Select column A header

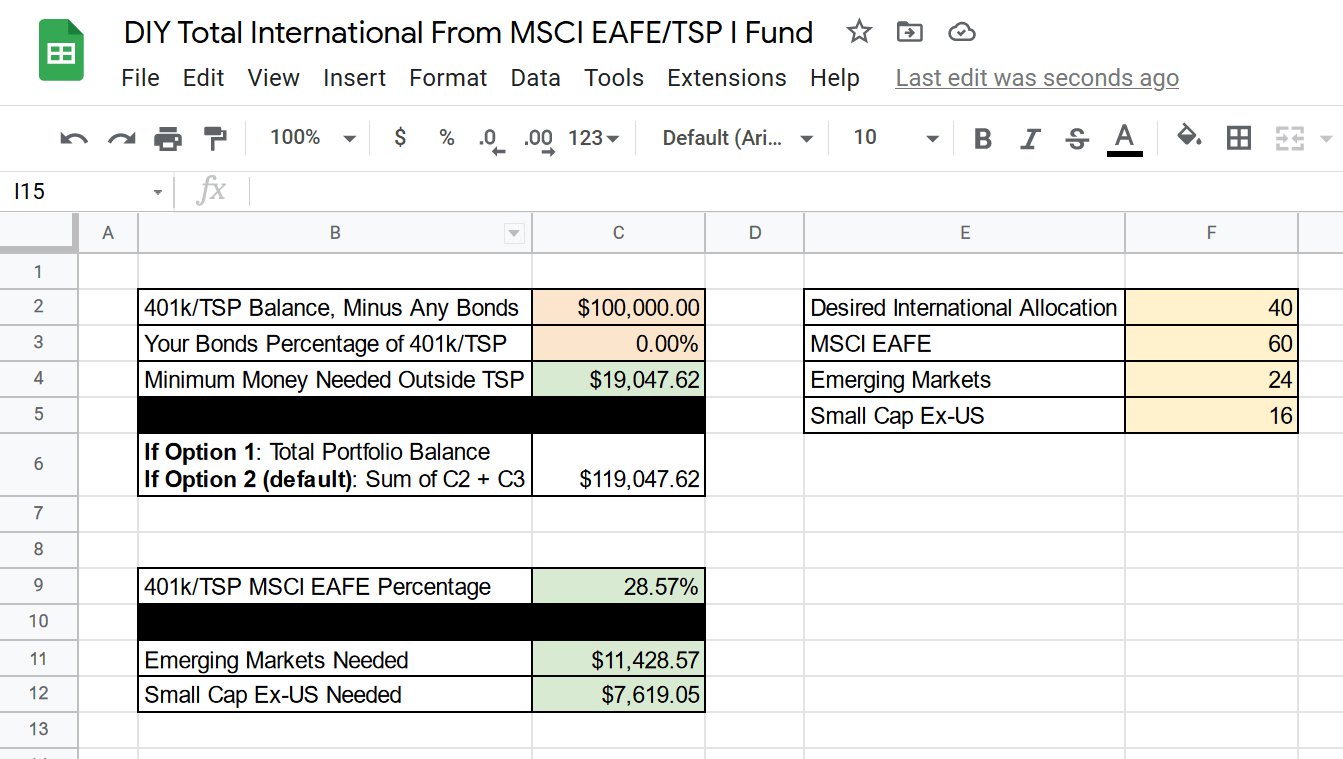(x=108, y=233)
